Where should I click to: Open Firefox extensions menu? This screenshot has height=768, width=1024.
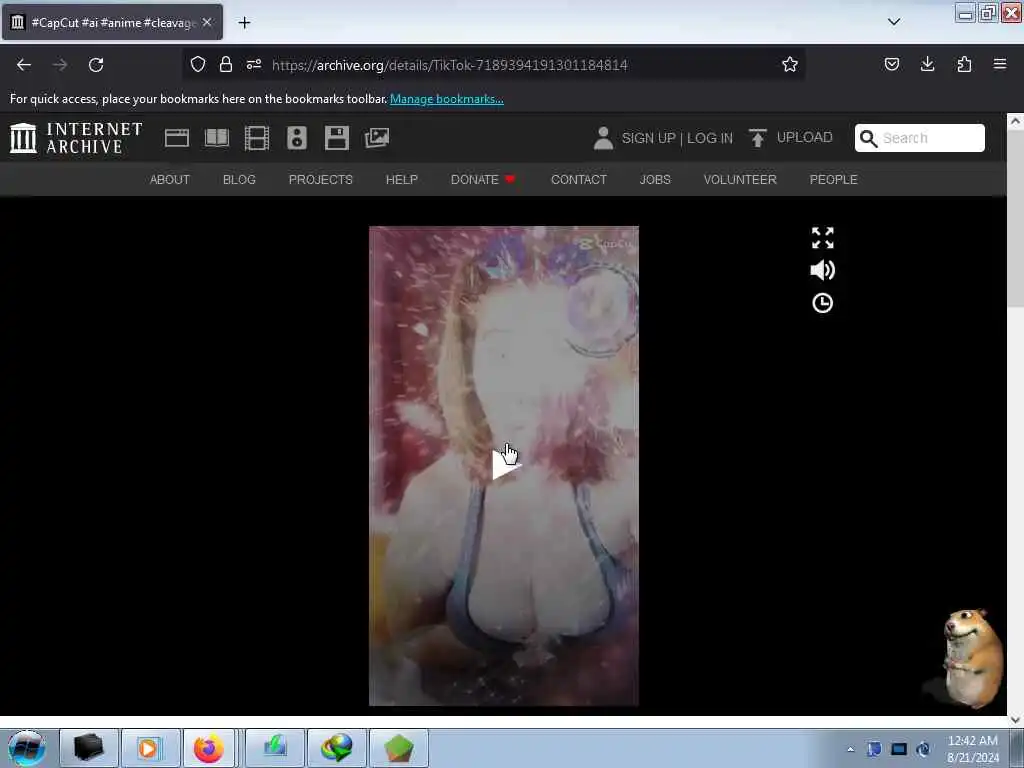tap(964, 64)
